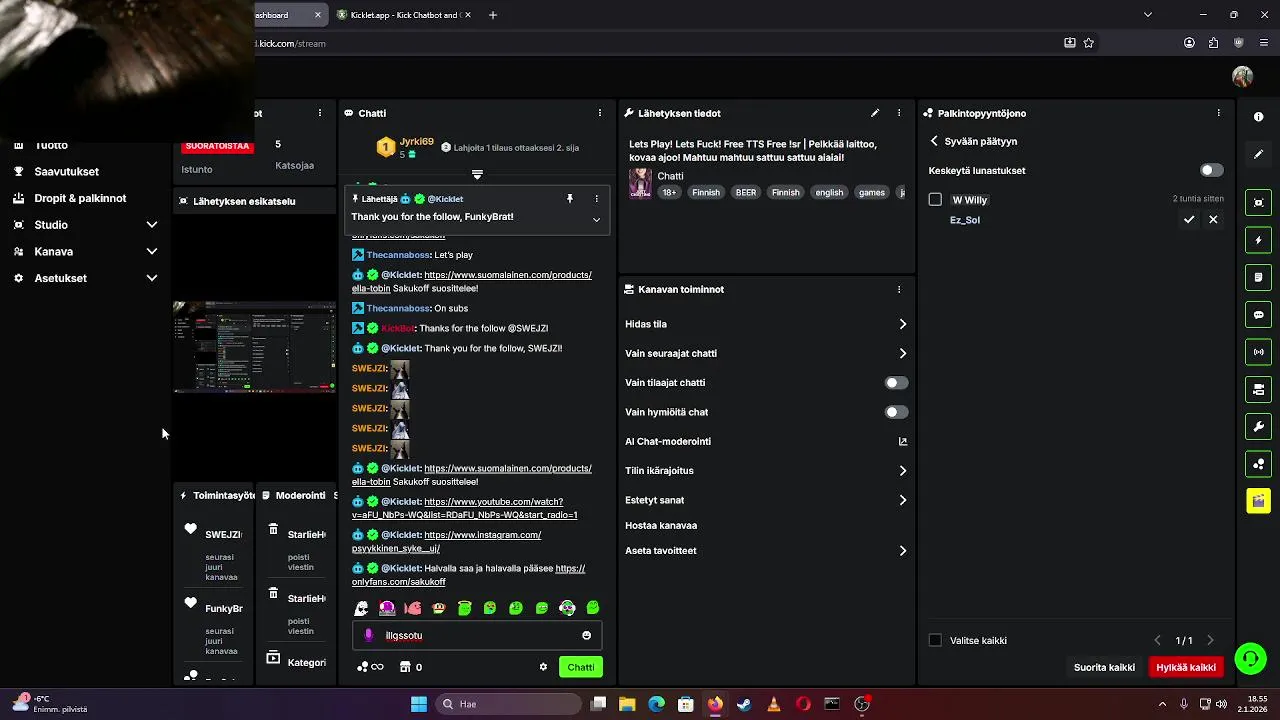Check the W Willy reward checkbox

(x=935, y=200)
